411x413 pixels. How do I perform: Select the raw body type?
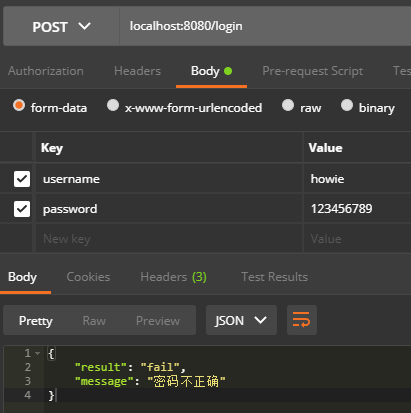pos(288,105)
